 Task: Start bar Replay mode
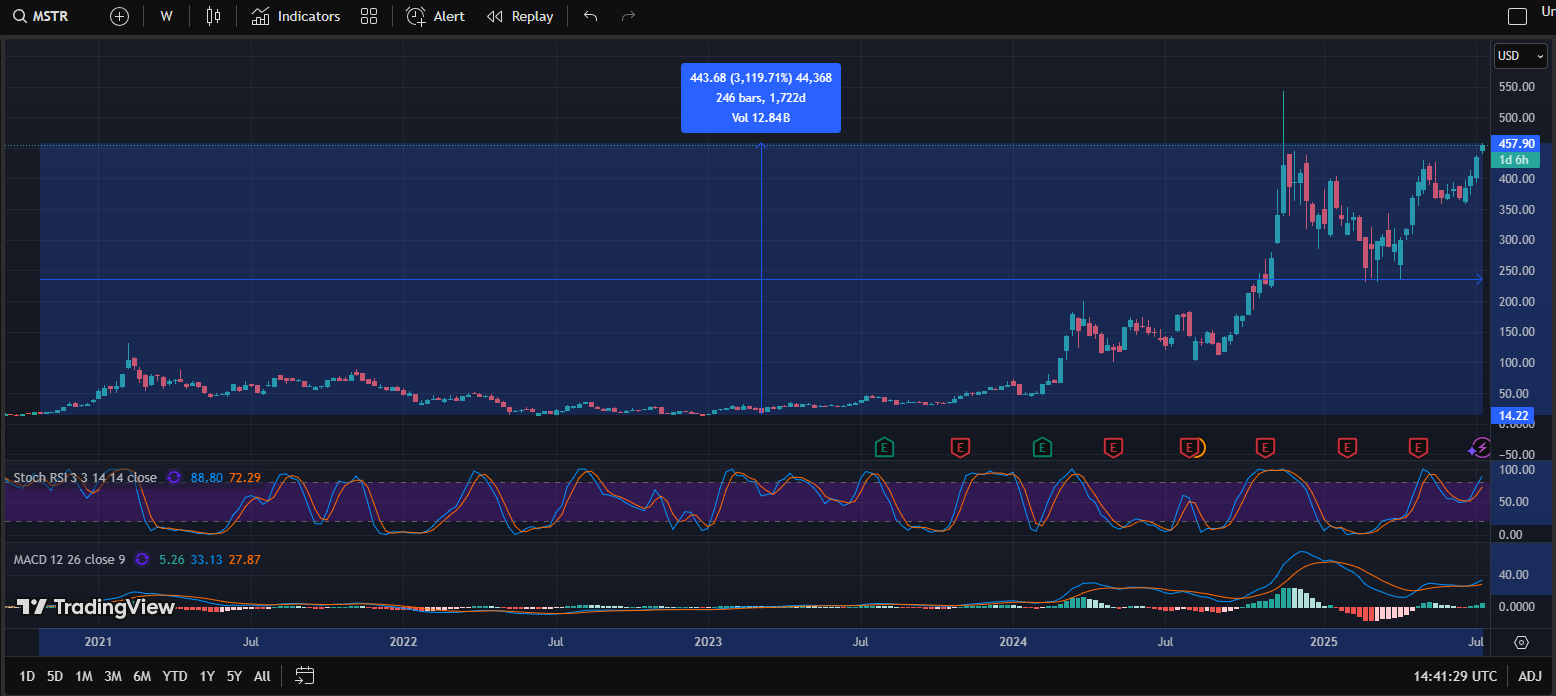[x=520, y=16]
